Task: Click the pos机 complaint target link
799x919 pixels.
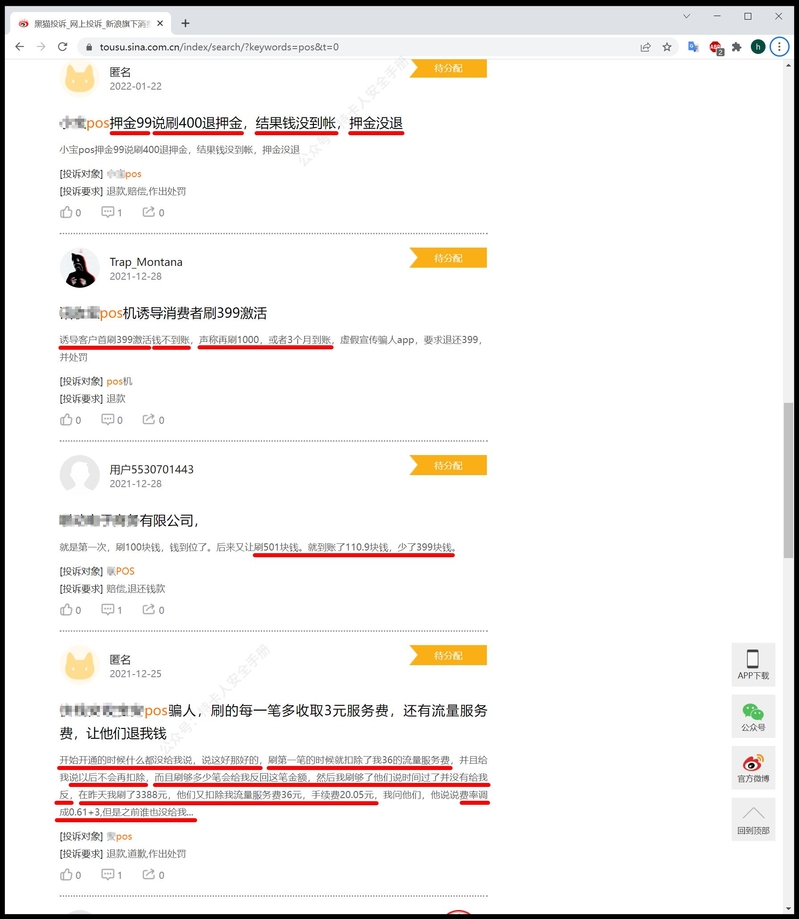Action: (x=120, y=382)
